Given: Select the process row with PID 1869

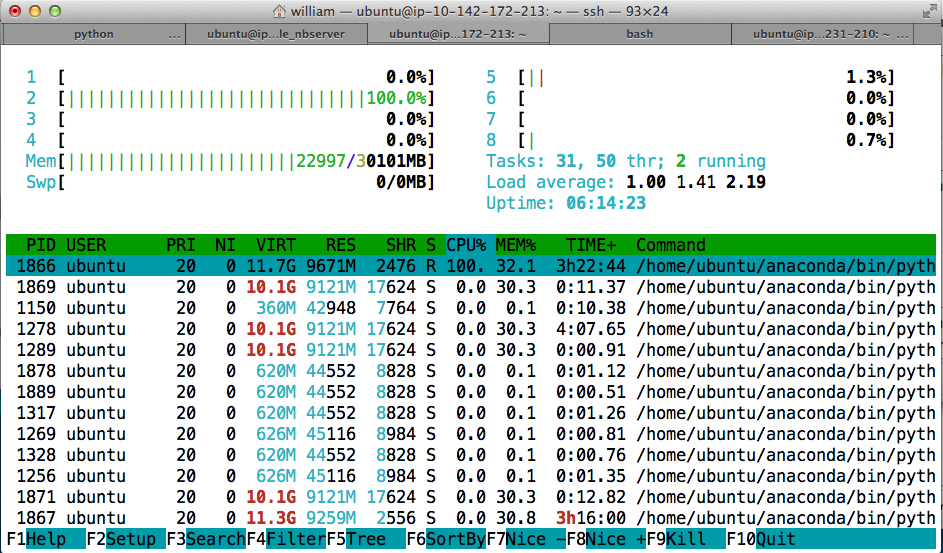Looking at the screenshot, I should tap(471, 287).
